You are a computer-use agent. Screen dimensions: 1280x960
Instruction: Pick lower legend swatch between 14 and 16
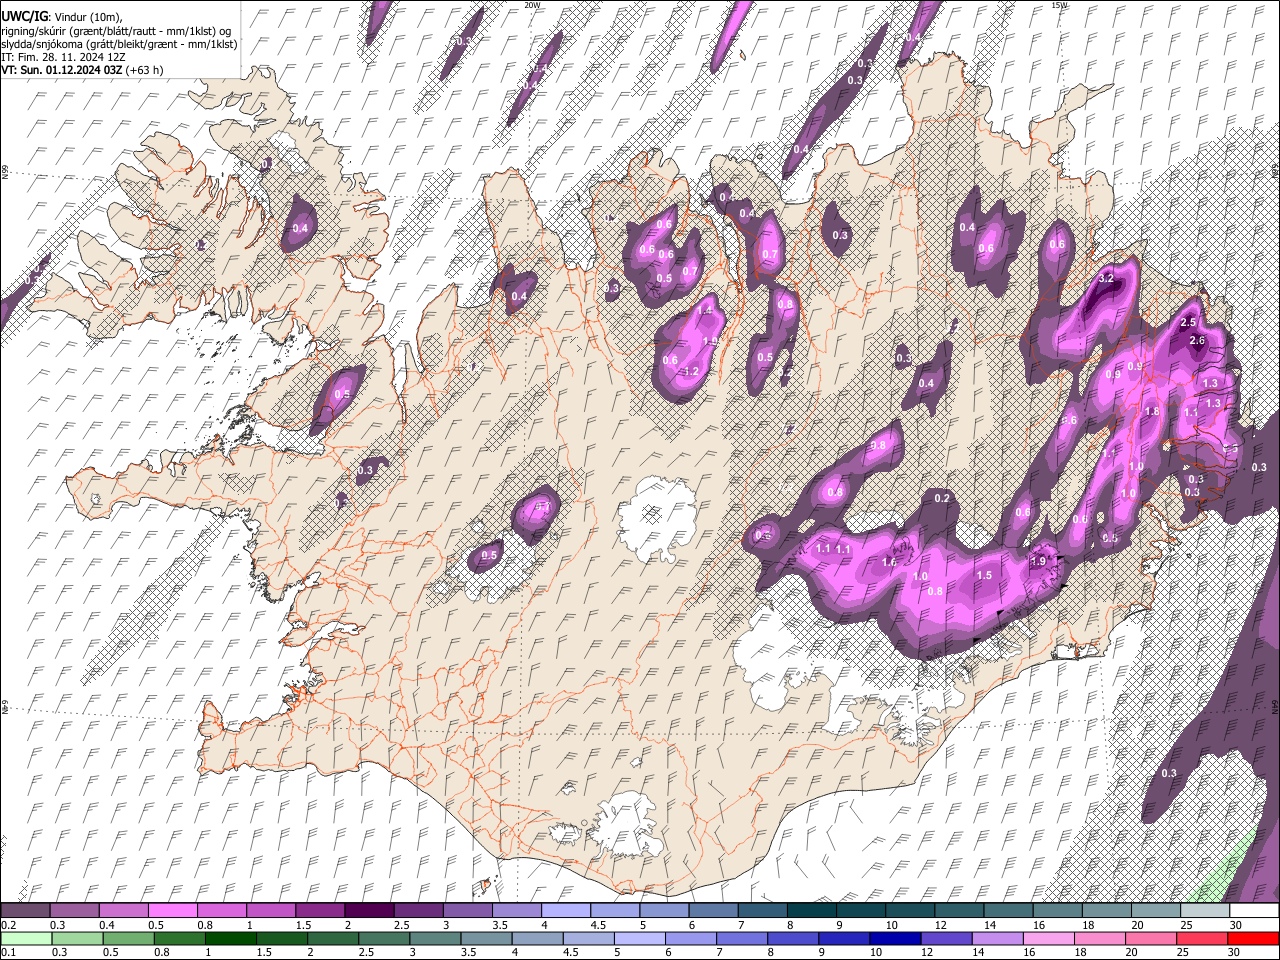998,938
